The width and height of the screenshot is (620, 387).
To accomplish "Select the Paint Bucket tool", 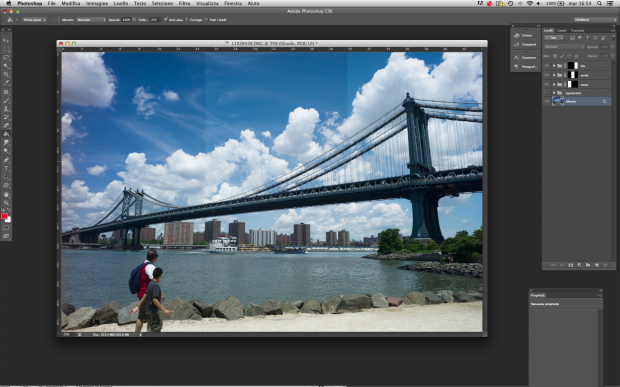I will pyautogui.click(x=6, y=134).
